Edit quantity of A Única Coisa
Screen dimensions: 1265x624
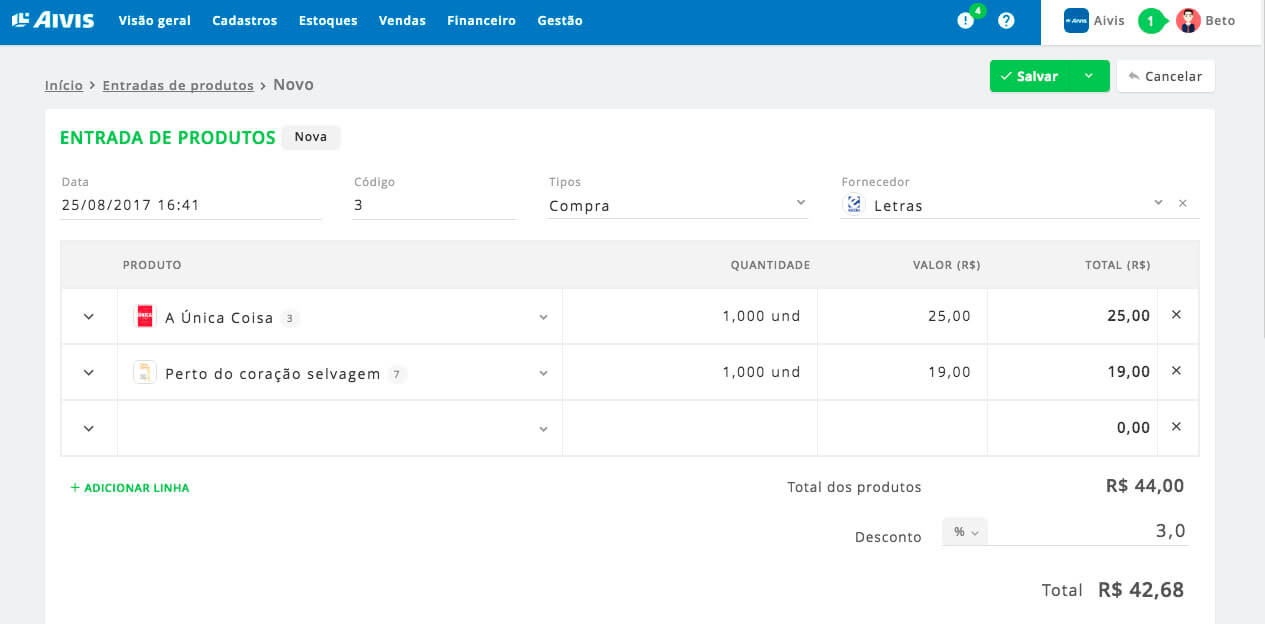[690, 316]
